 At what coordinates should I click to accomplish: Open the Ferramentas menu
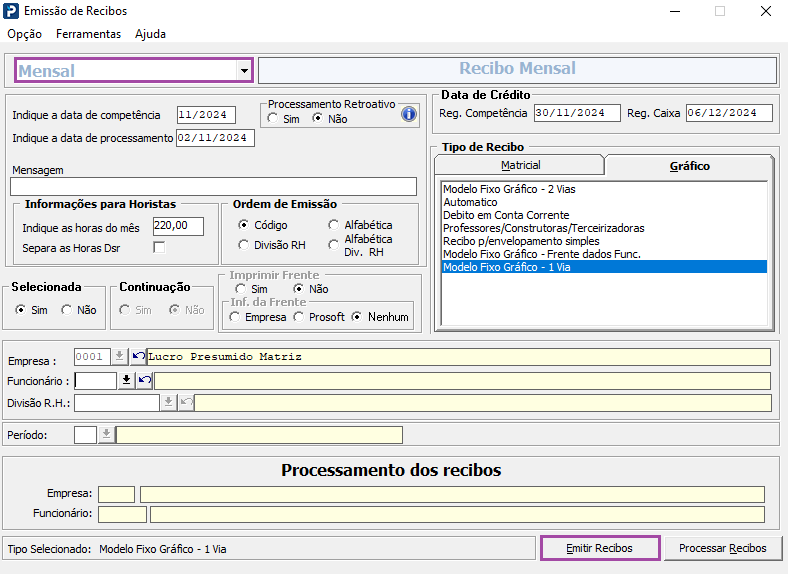pos(88,34)
